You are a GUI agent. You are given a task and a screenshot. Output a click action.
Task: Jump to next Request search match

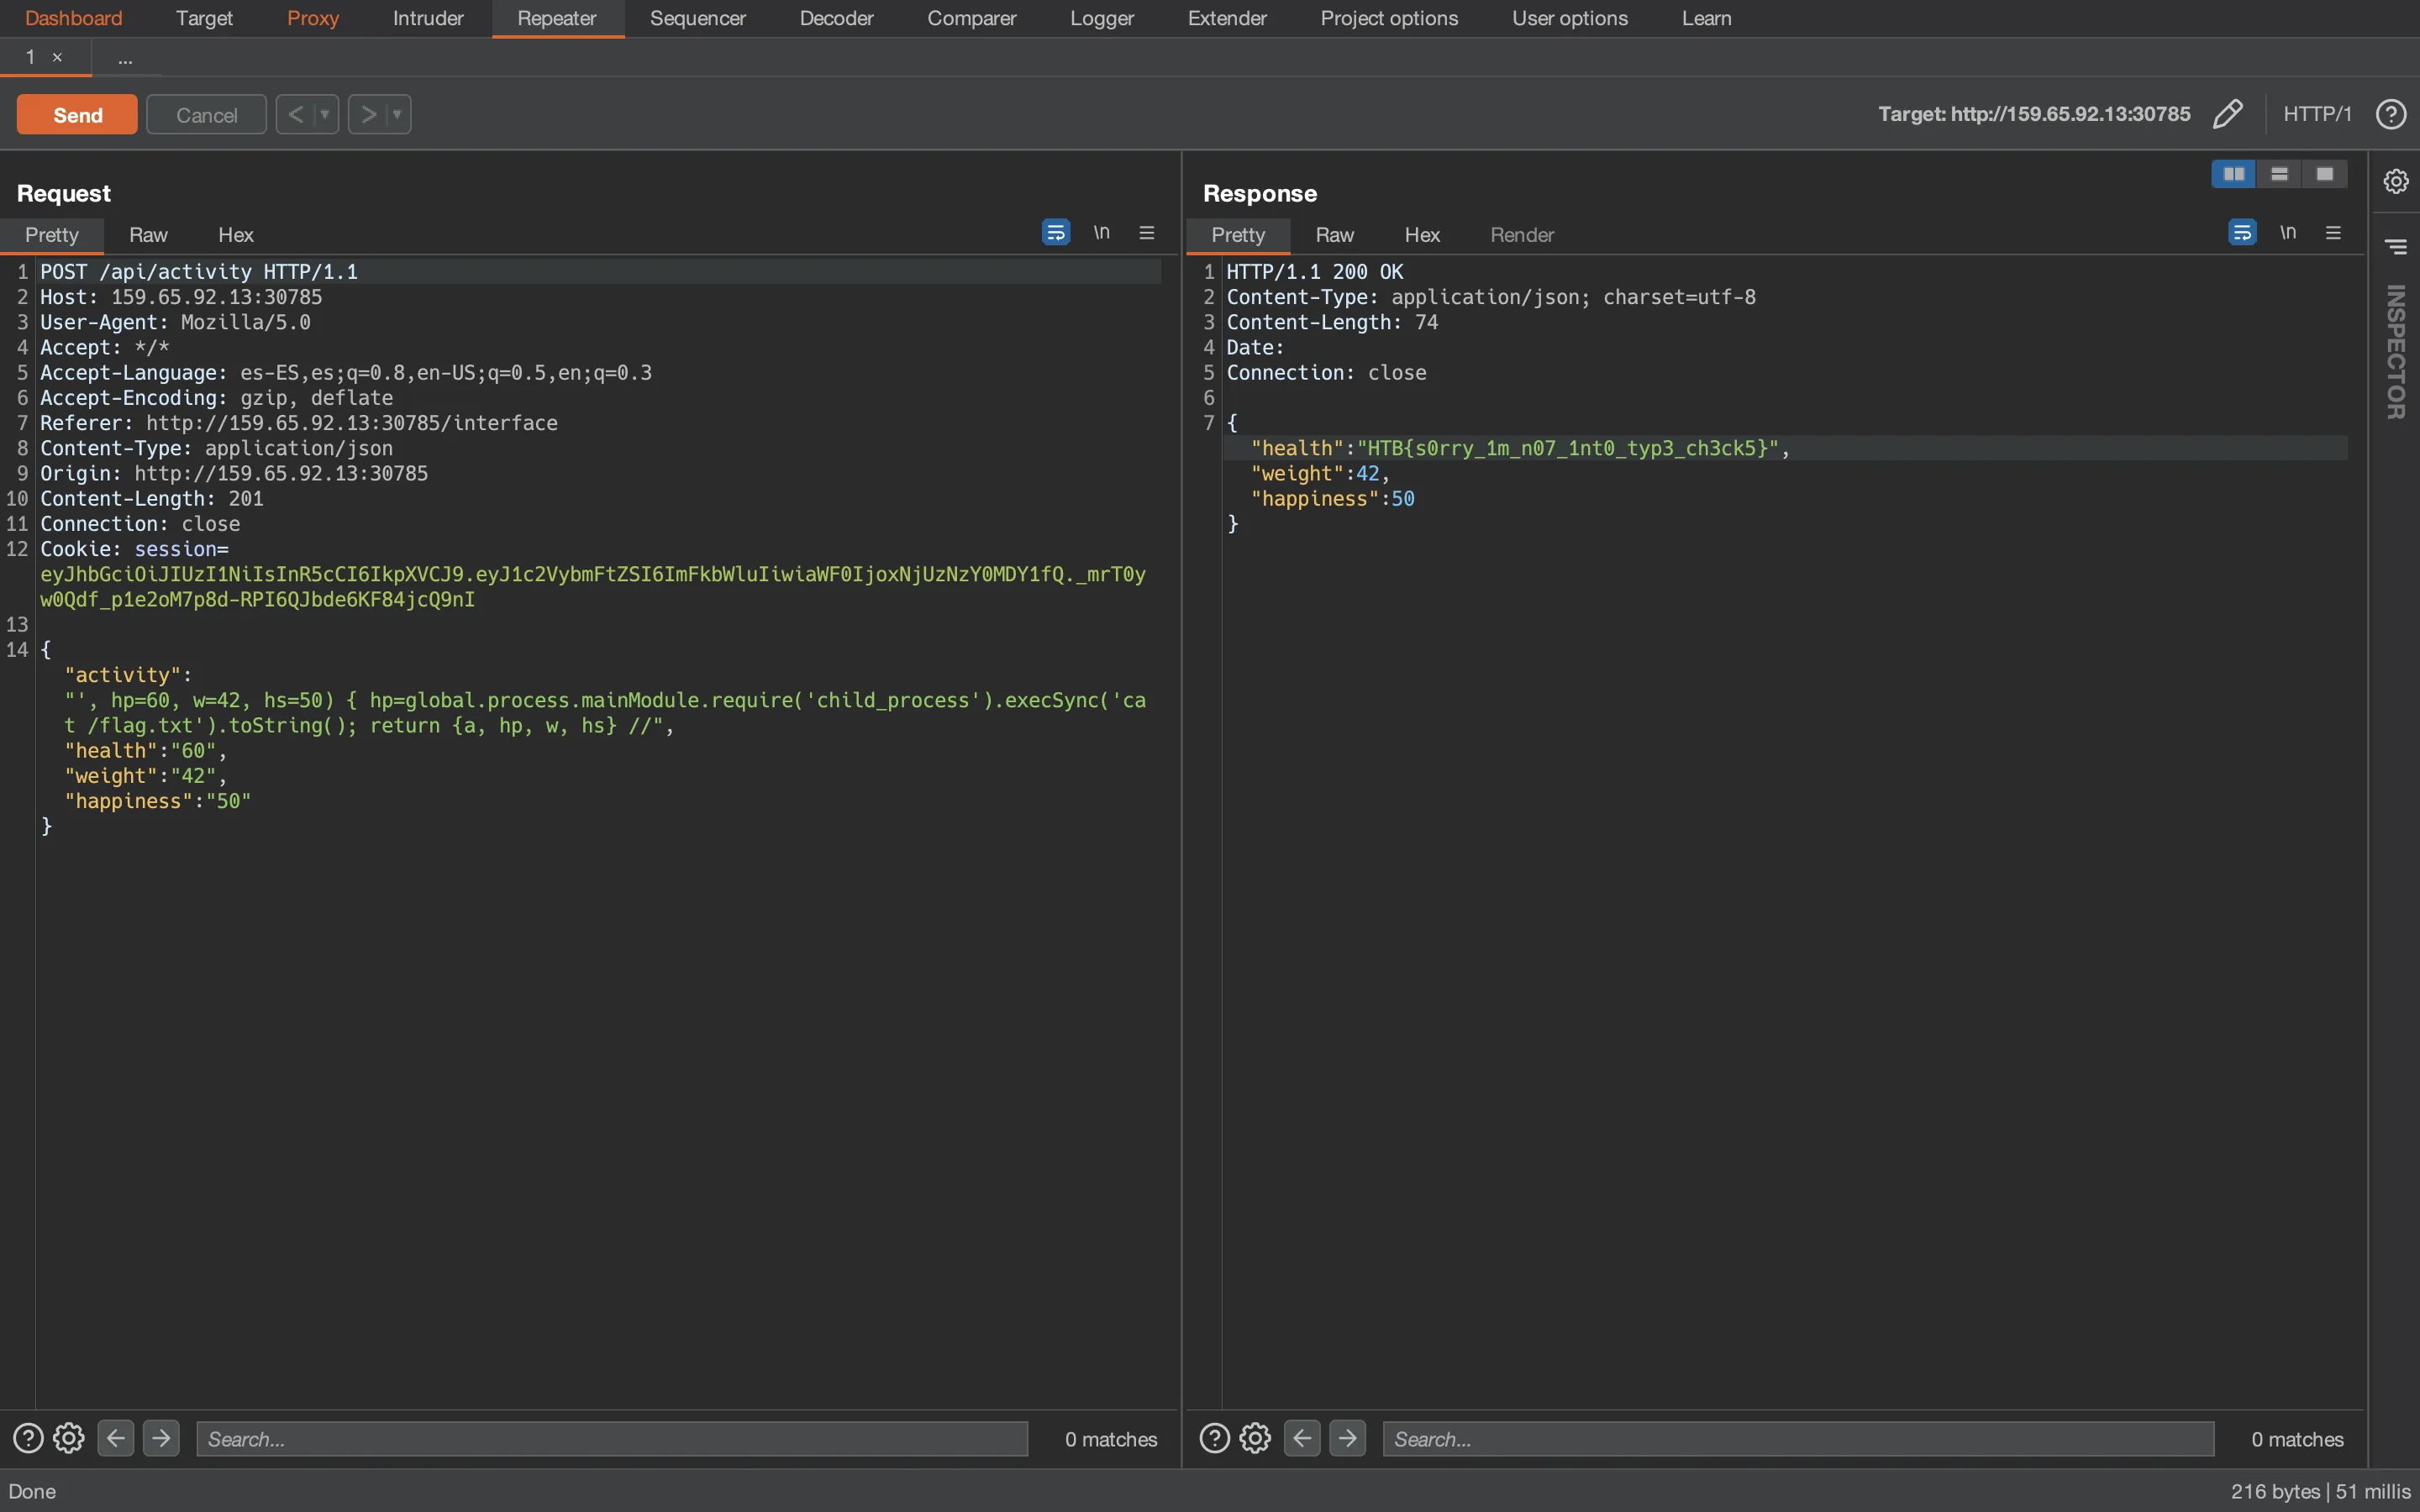pos(161,1438)
